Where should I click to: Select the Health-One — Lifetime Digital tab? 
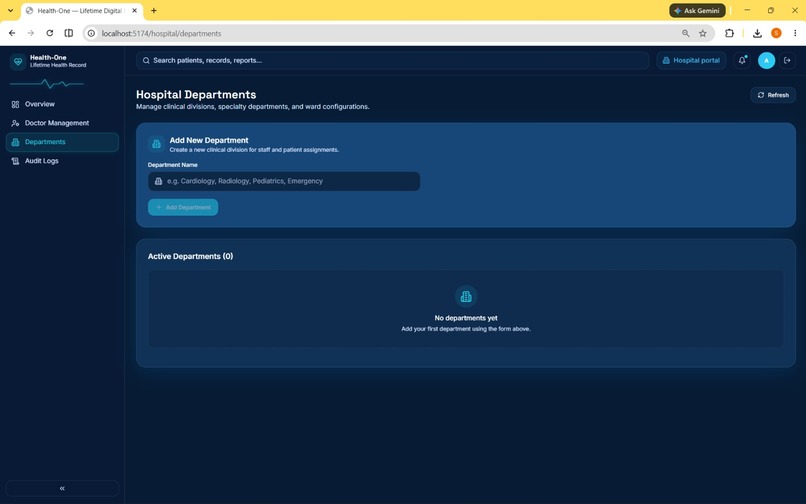pos(80,11)
